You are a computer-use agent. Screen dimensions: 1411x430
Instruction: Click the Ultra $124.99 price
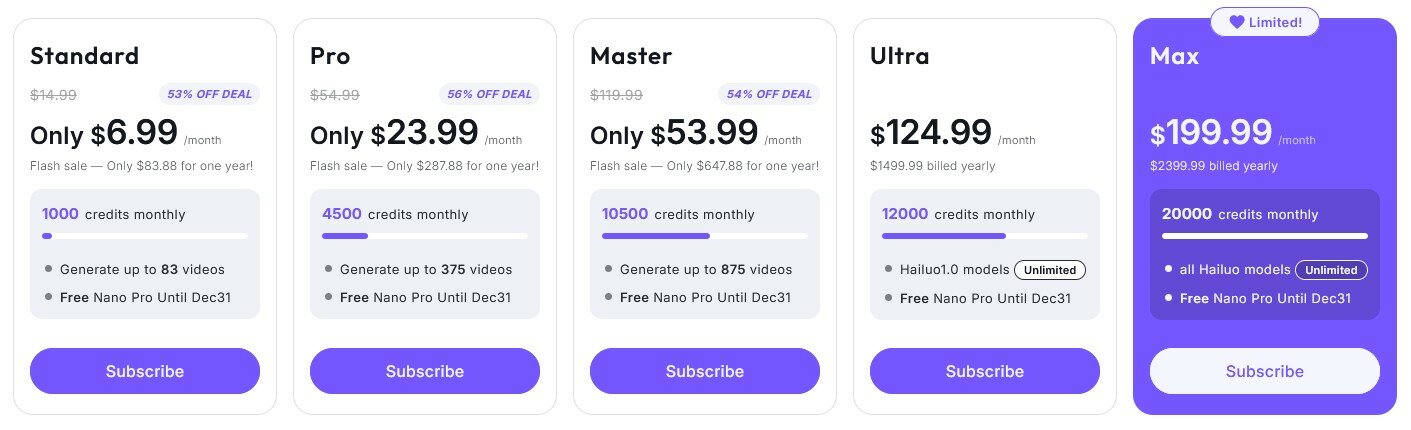[x=931, y=132]
